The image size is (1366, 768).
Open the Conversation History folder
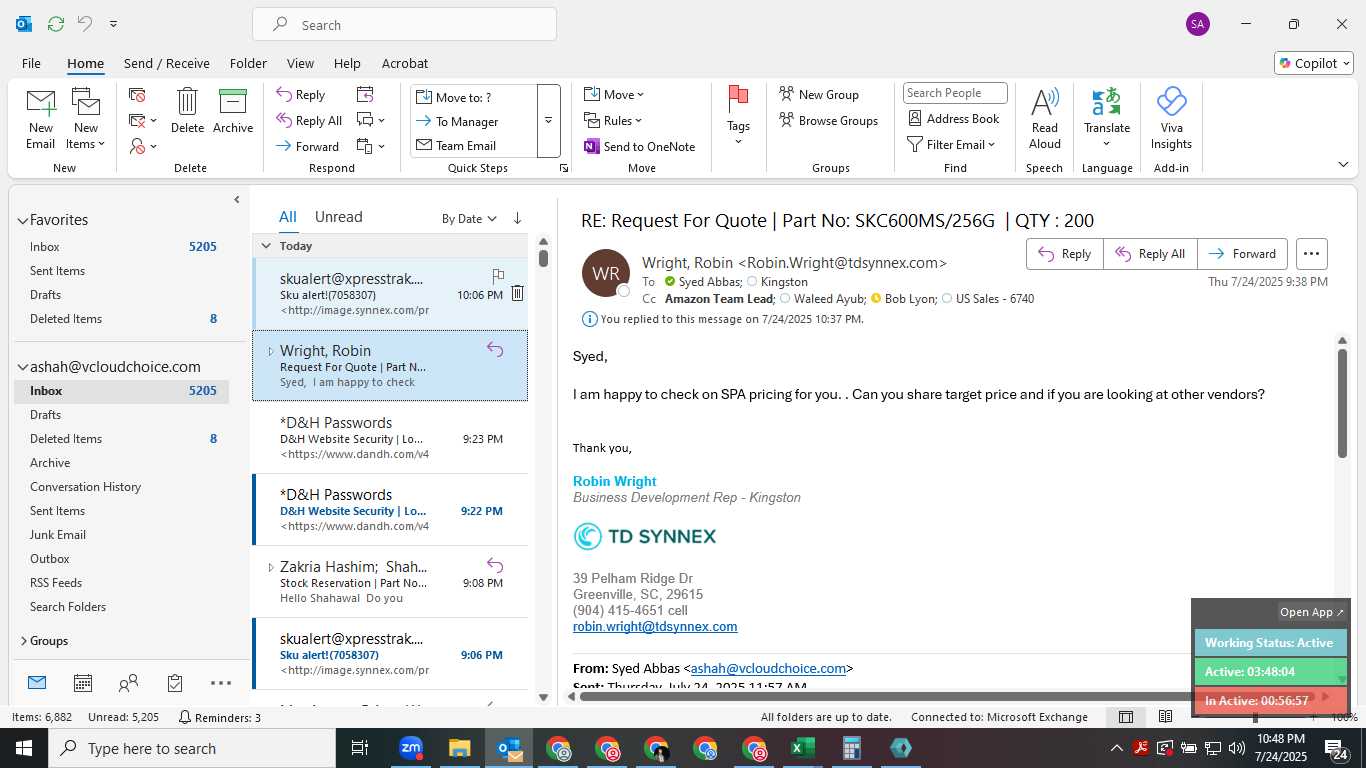[x=85, y=487]
